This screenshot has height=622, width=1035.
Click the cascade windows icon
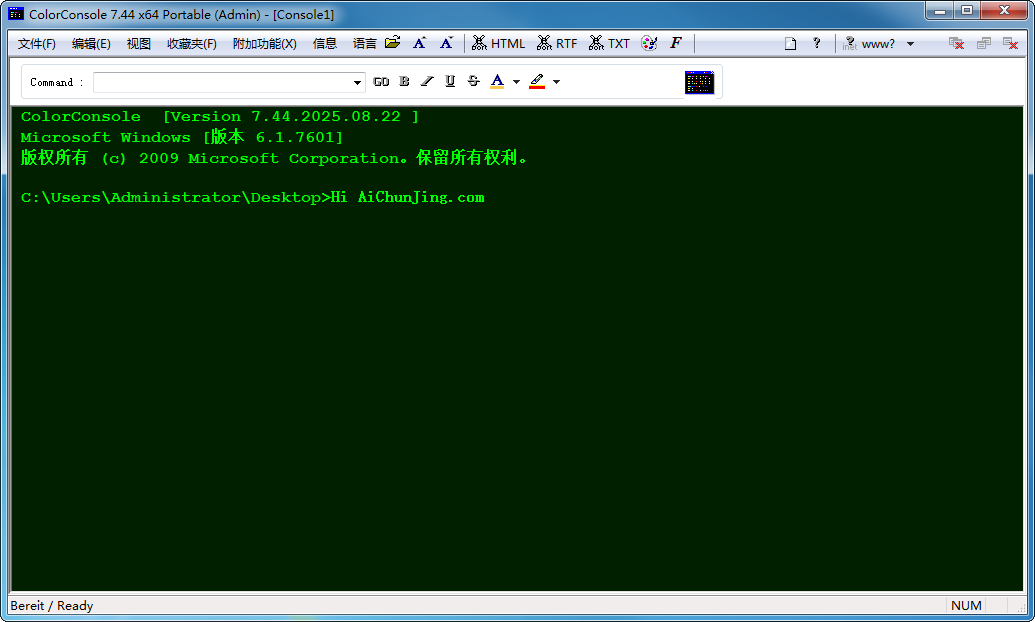tap(984, 44)
